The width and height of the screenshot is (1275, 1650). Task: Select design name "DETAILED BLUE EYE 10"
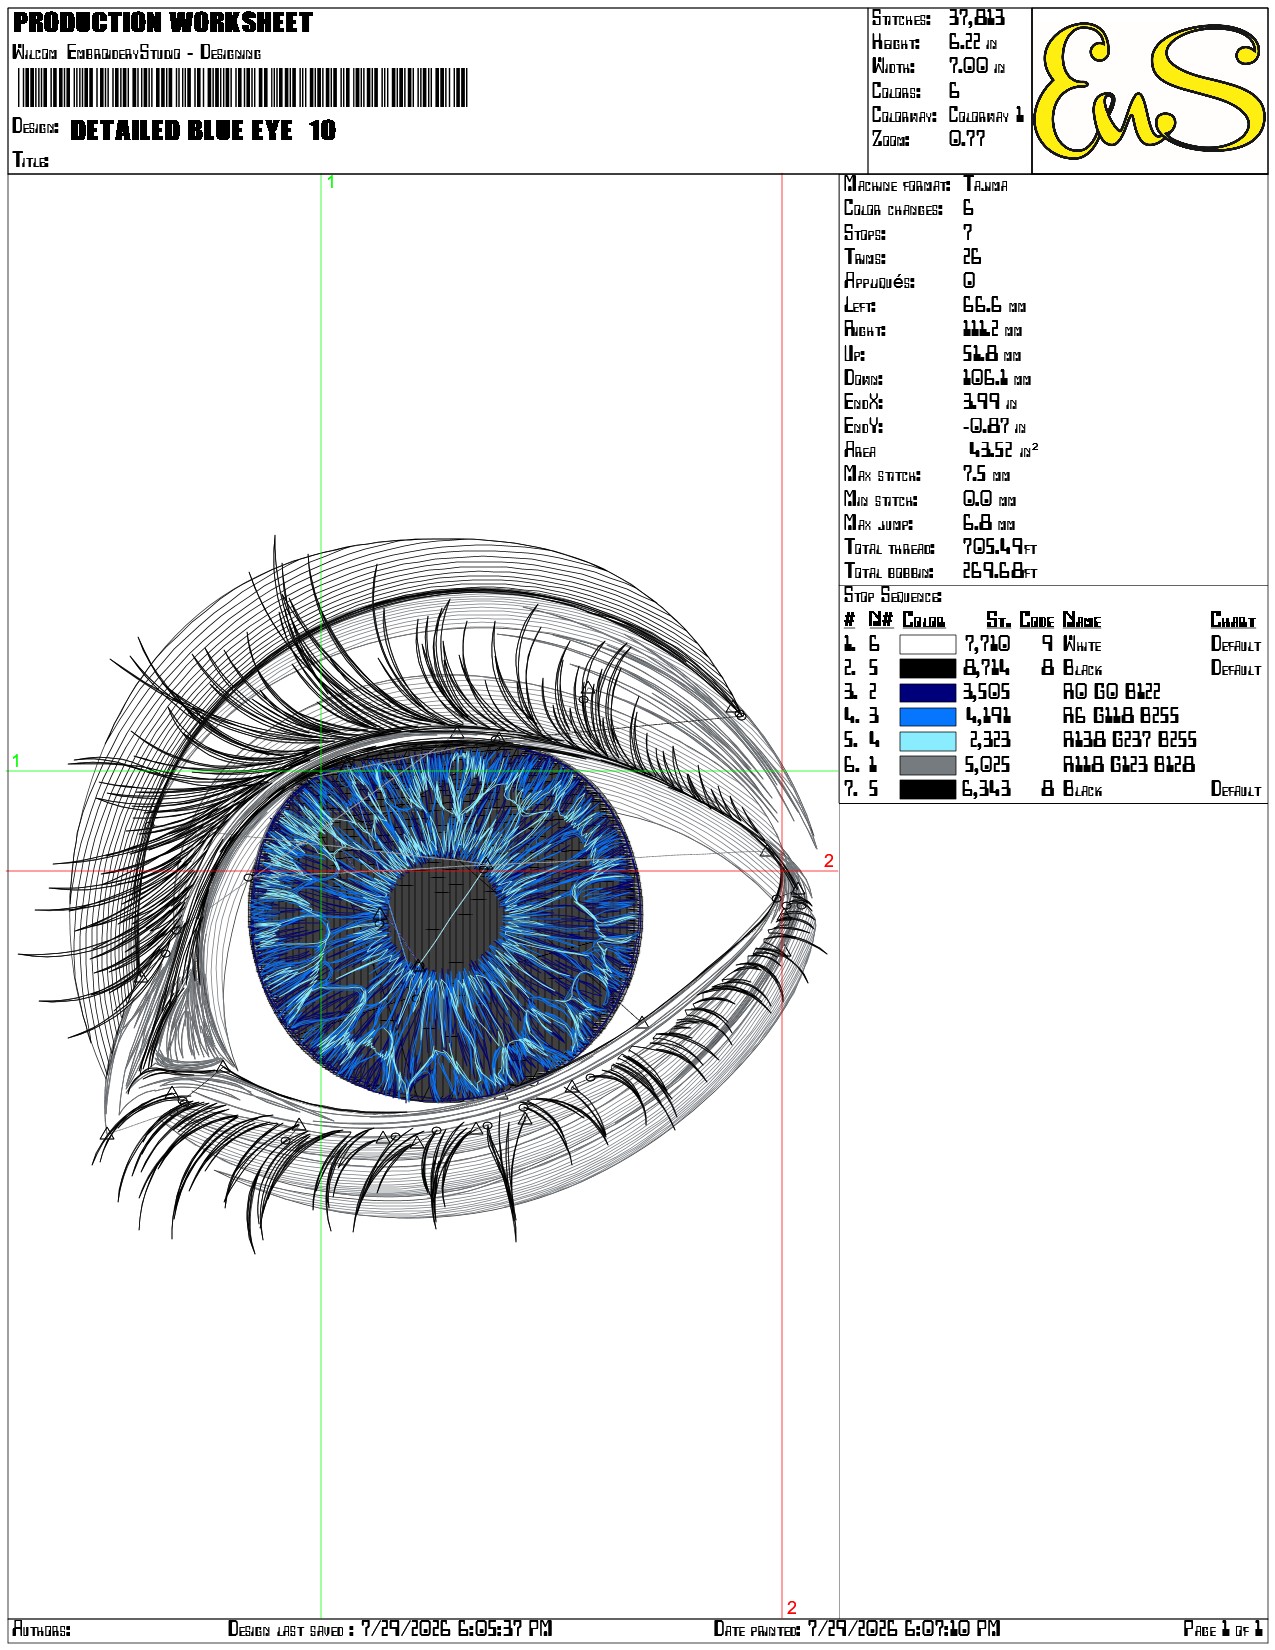coord(203,130)
